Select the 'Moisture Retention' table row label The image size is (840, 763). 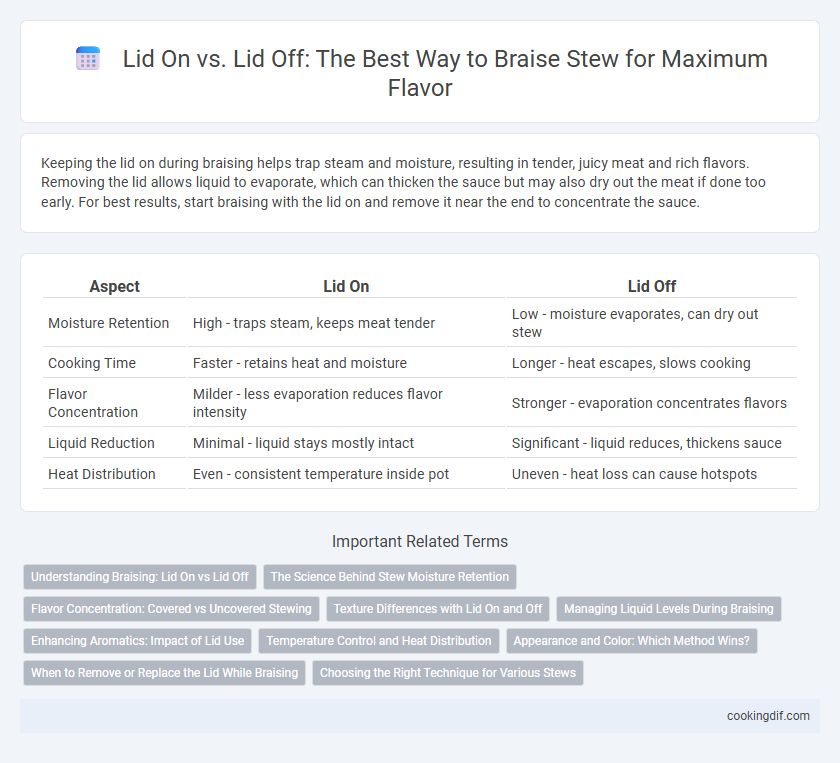point(108,323)
